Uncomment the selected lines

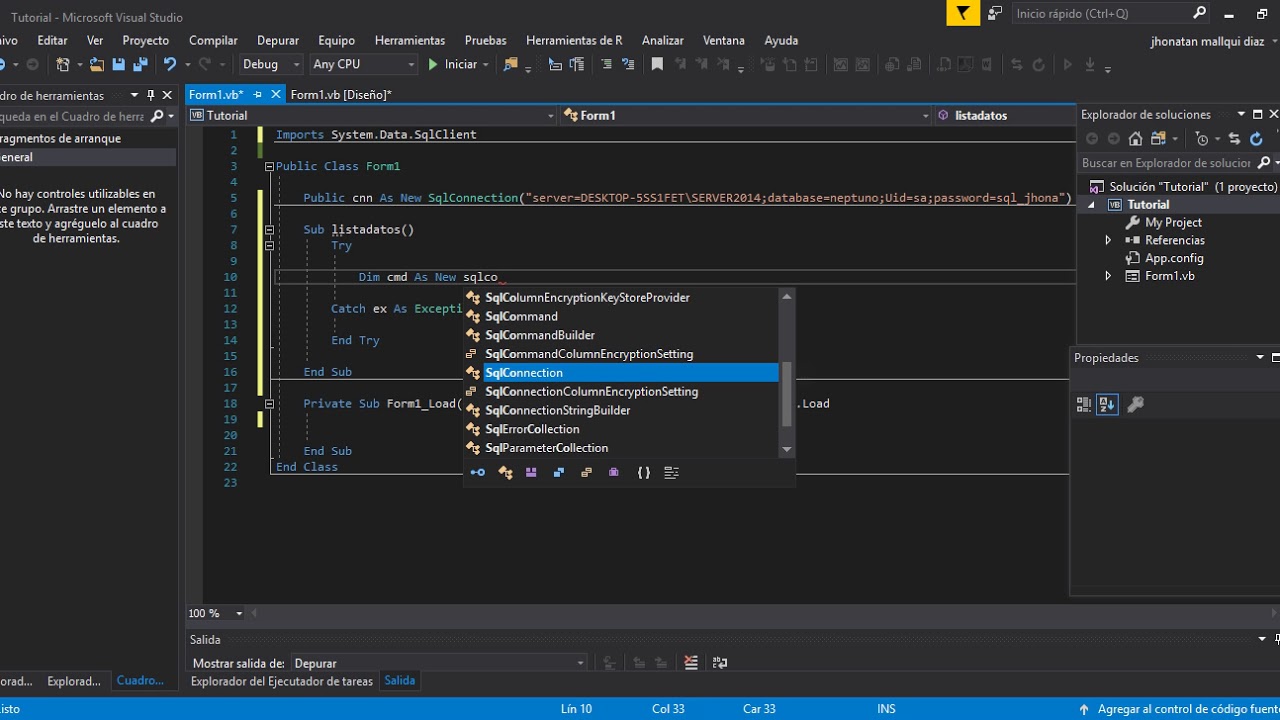628,64
